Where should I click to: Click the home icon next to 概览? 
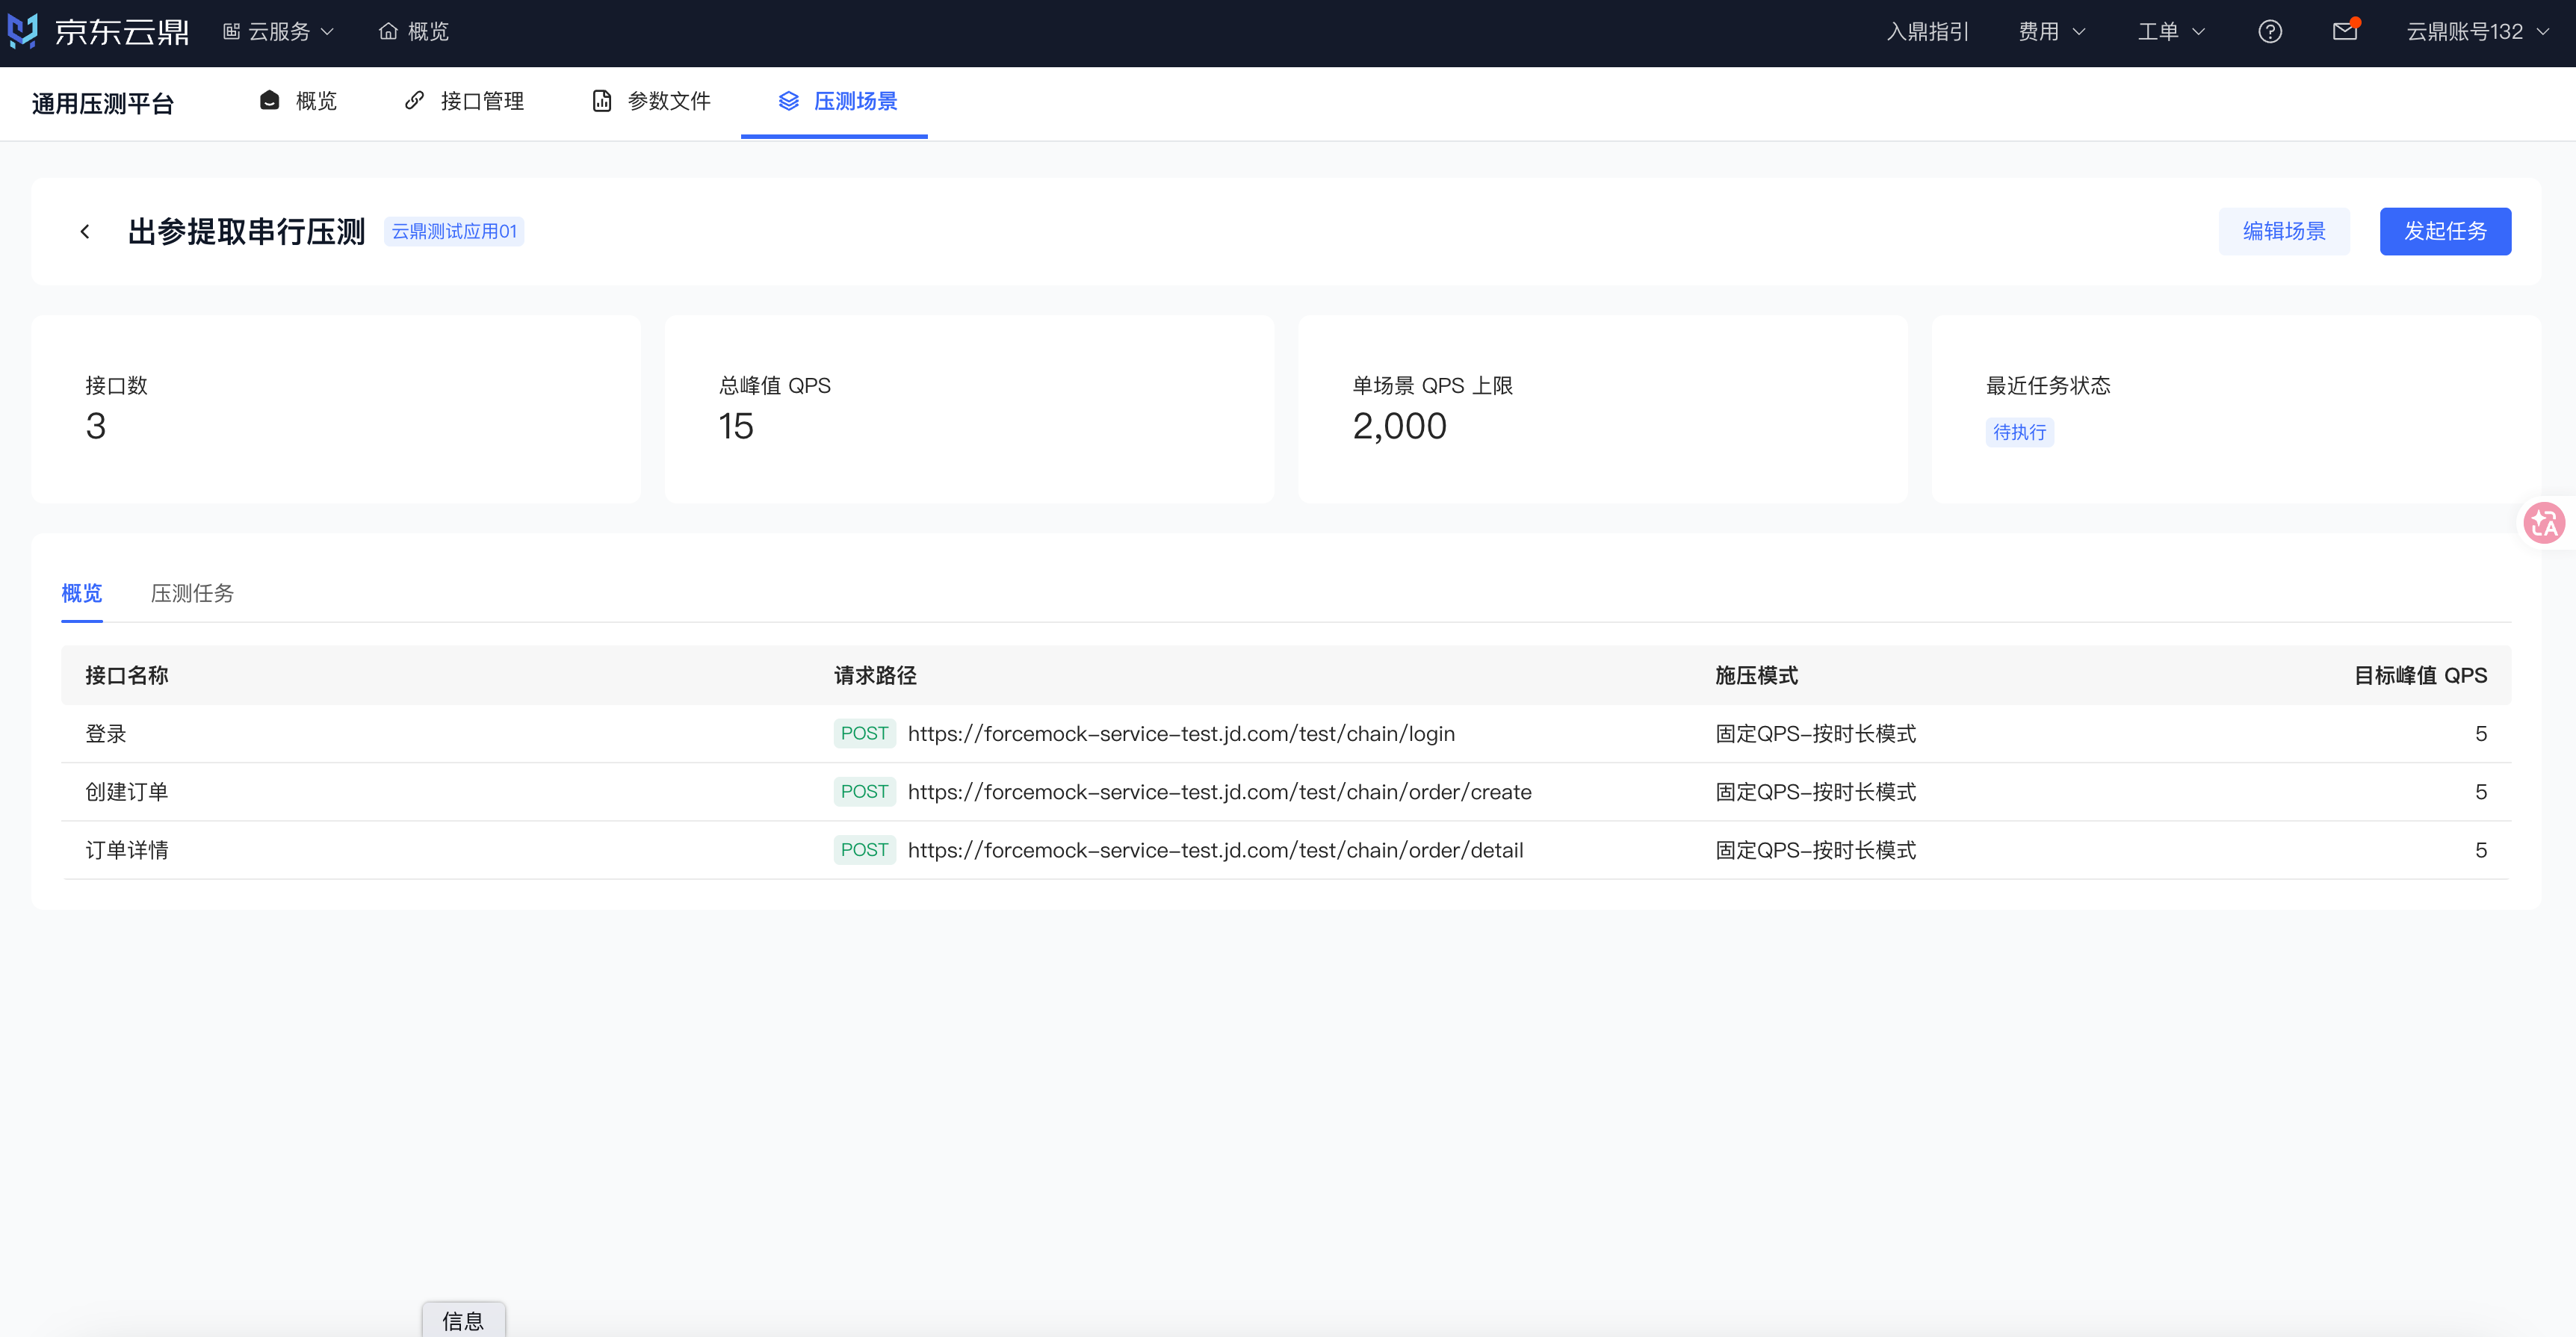point(388,32)
